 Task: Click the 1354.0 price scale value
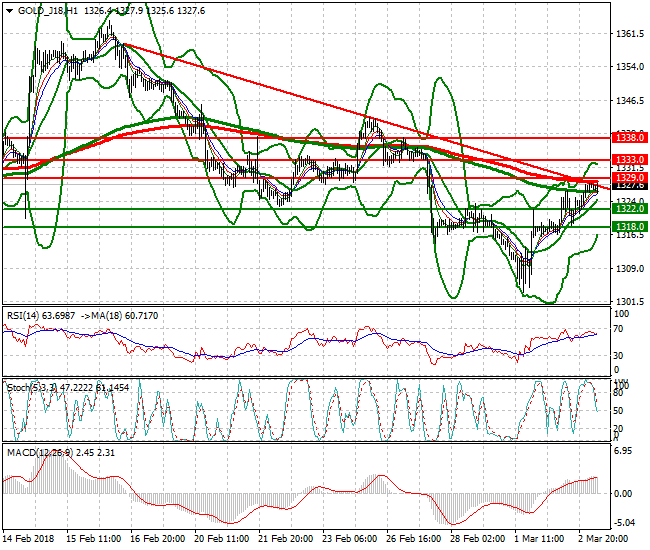(630, 67)
